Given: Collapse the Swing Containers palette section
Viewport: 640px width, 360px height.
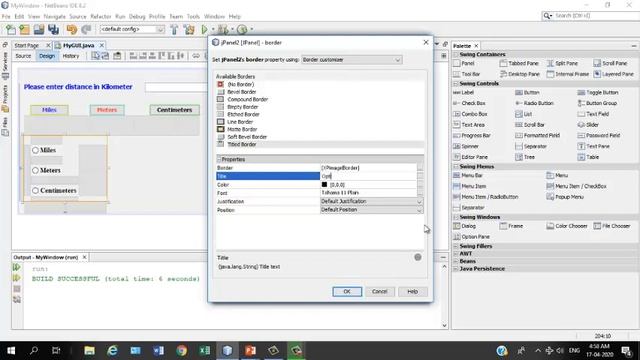Looking at the screenshot, I should [456, 54].
